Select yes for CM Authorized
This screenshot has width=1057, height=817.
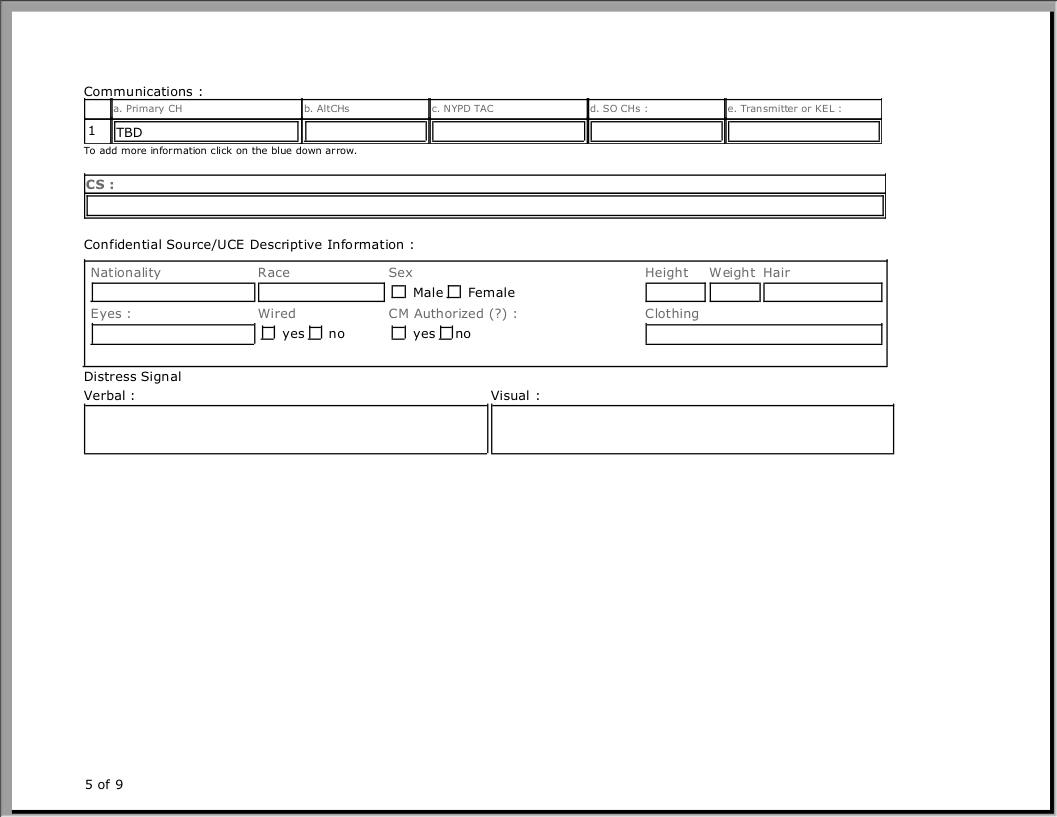[399, 333]
